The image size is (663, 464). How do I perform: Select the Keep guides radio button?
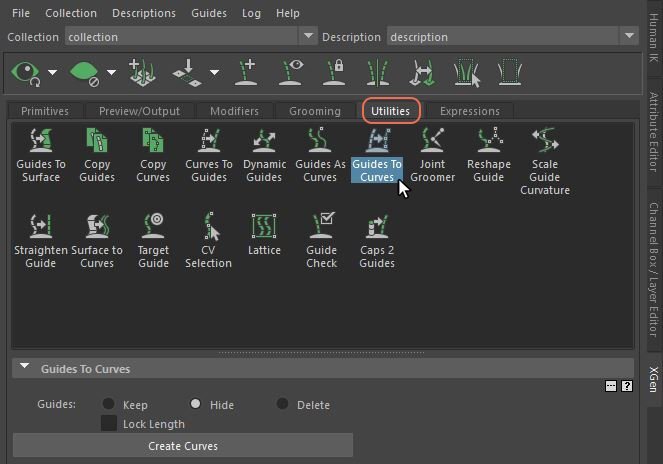click(x=108, y=404)
